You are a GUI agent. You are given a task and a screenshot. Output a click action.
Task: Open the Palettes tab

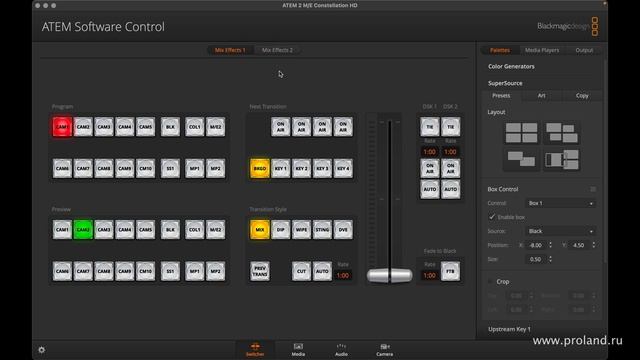500,50
